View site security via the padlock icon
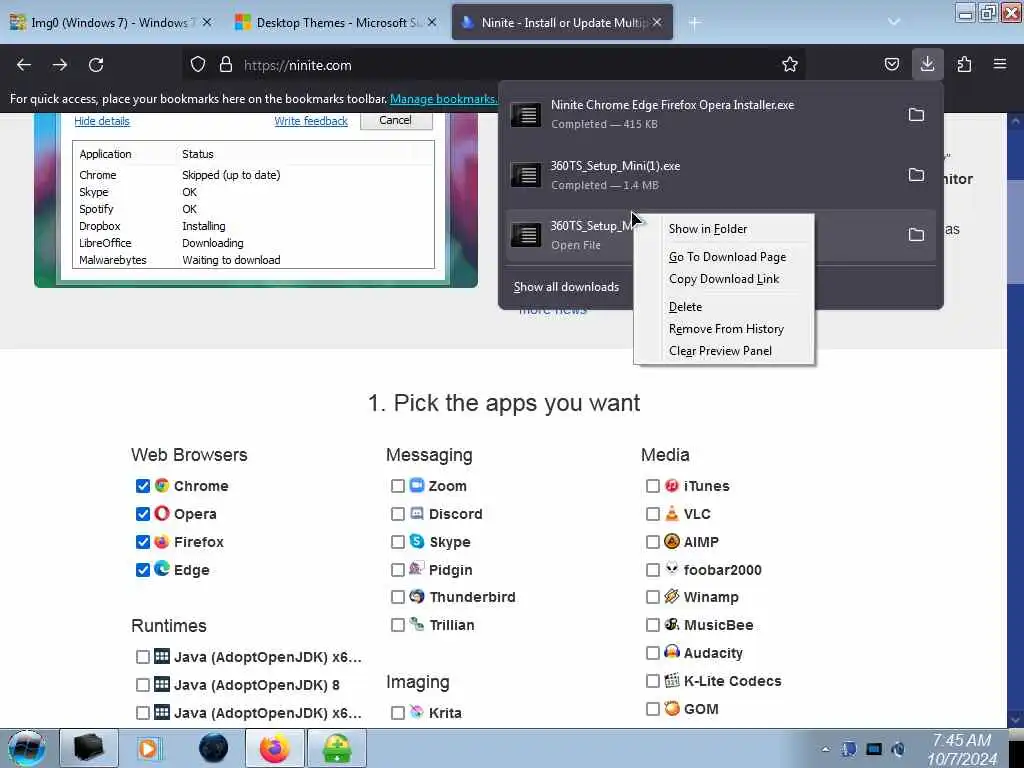The width and height of the screenshot is (1024, 768). [226, 65]
